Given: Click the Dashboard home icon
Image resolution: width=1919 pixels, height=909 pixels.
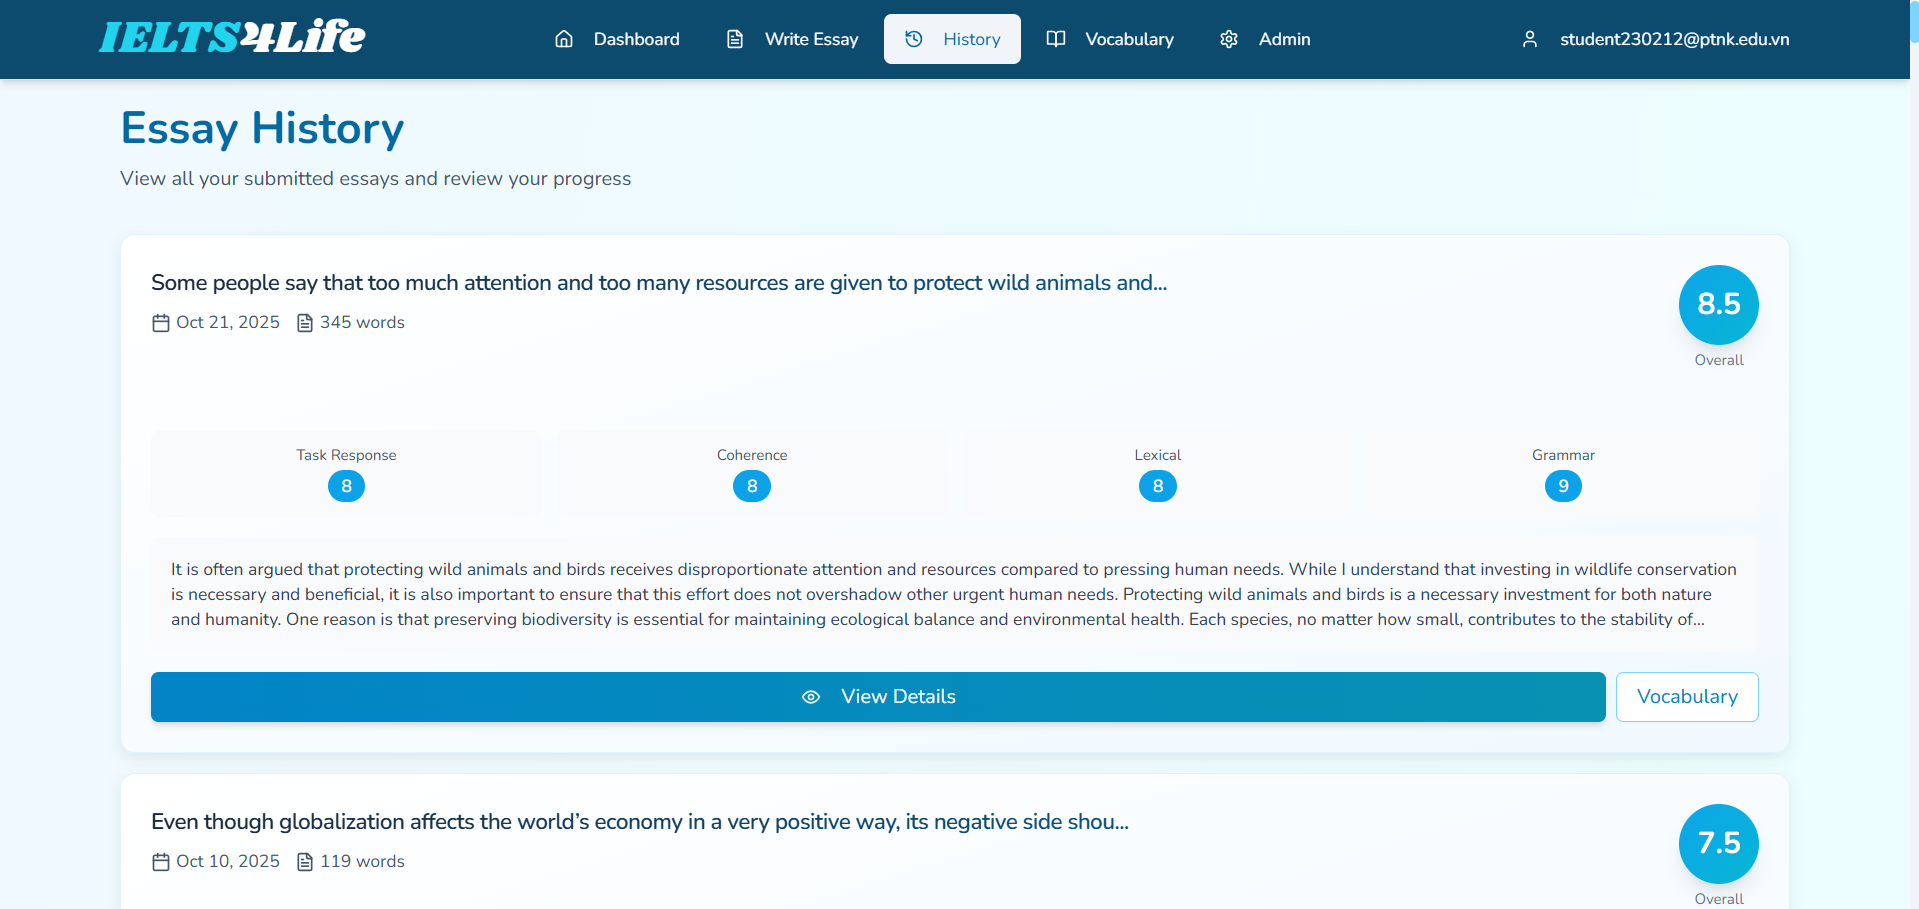Looking at the screenshot, I should coord(564,39).
